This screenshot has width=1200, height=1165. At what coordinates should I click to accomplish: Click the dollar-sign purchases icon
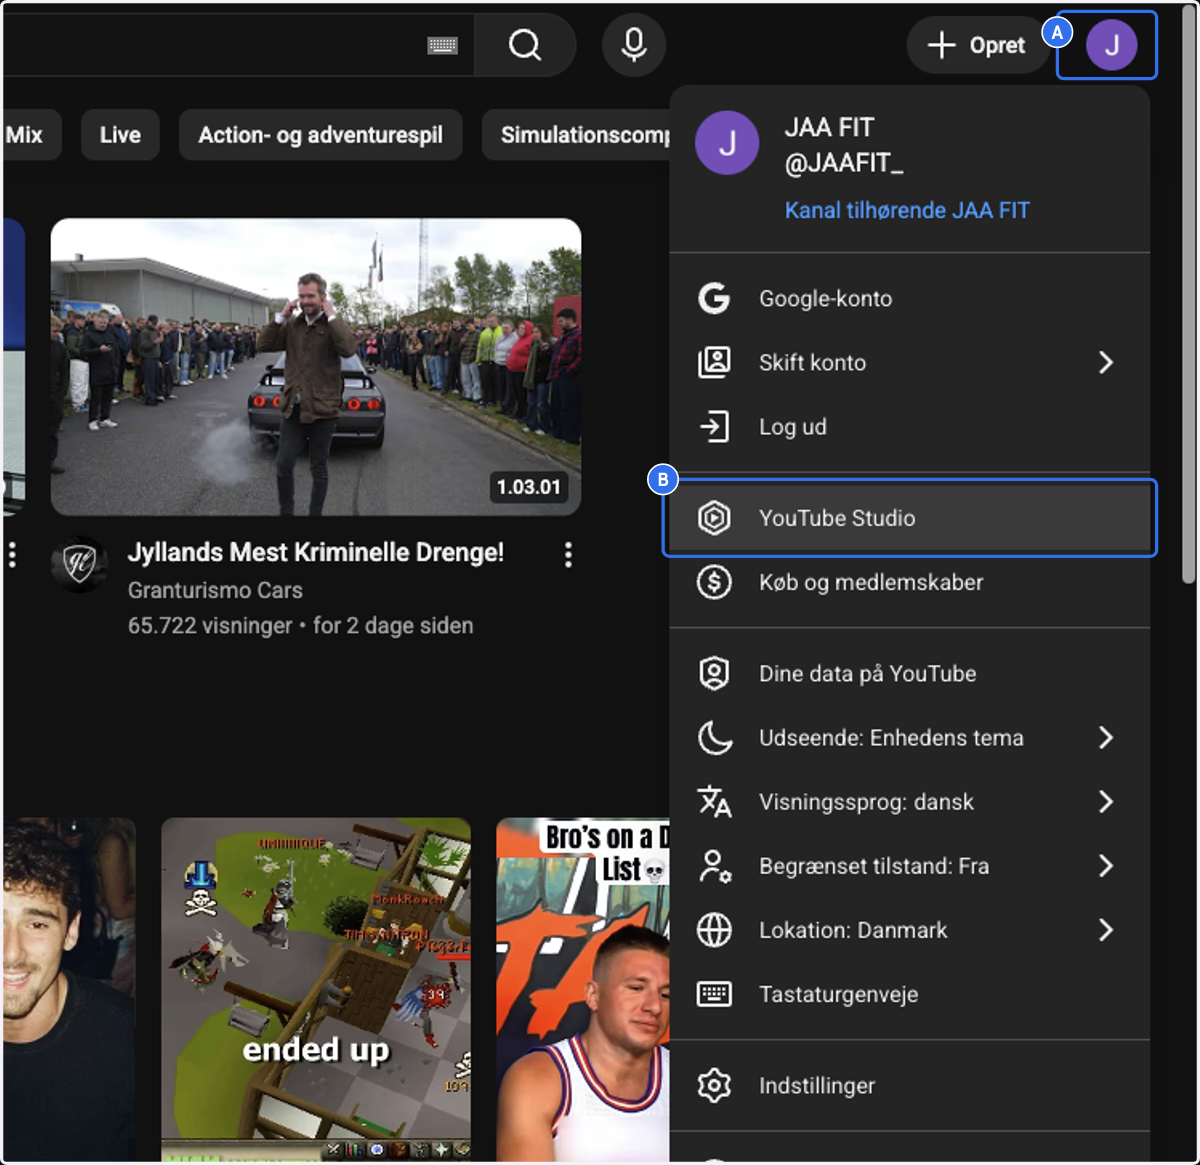click(x=714, y=582)
